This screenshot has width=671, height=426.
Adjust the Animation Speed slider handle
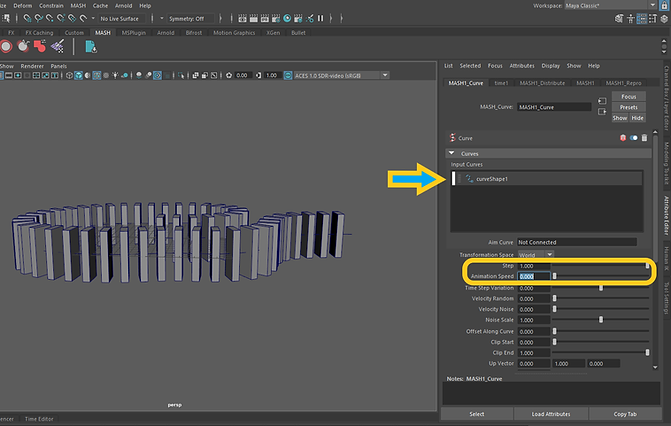pyautogui.click(x=555, y=276)
